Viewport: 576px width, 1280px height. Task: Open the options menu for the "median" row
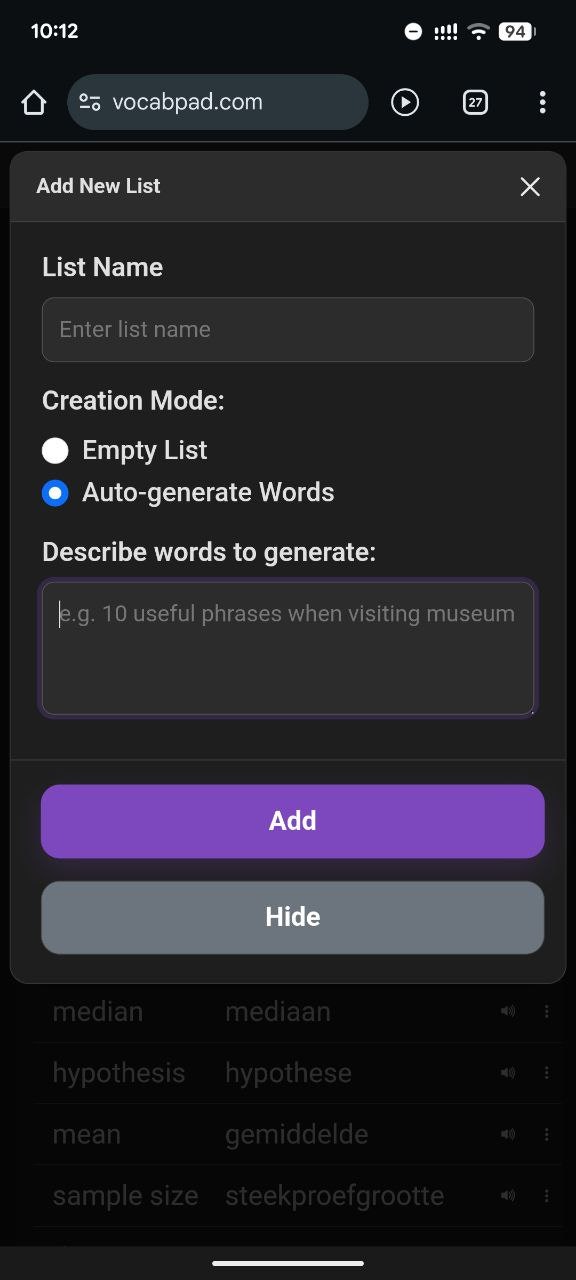pyautogui.click(x=547, y=1011)
